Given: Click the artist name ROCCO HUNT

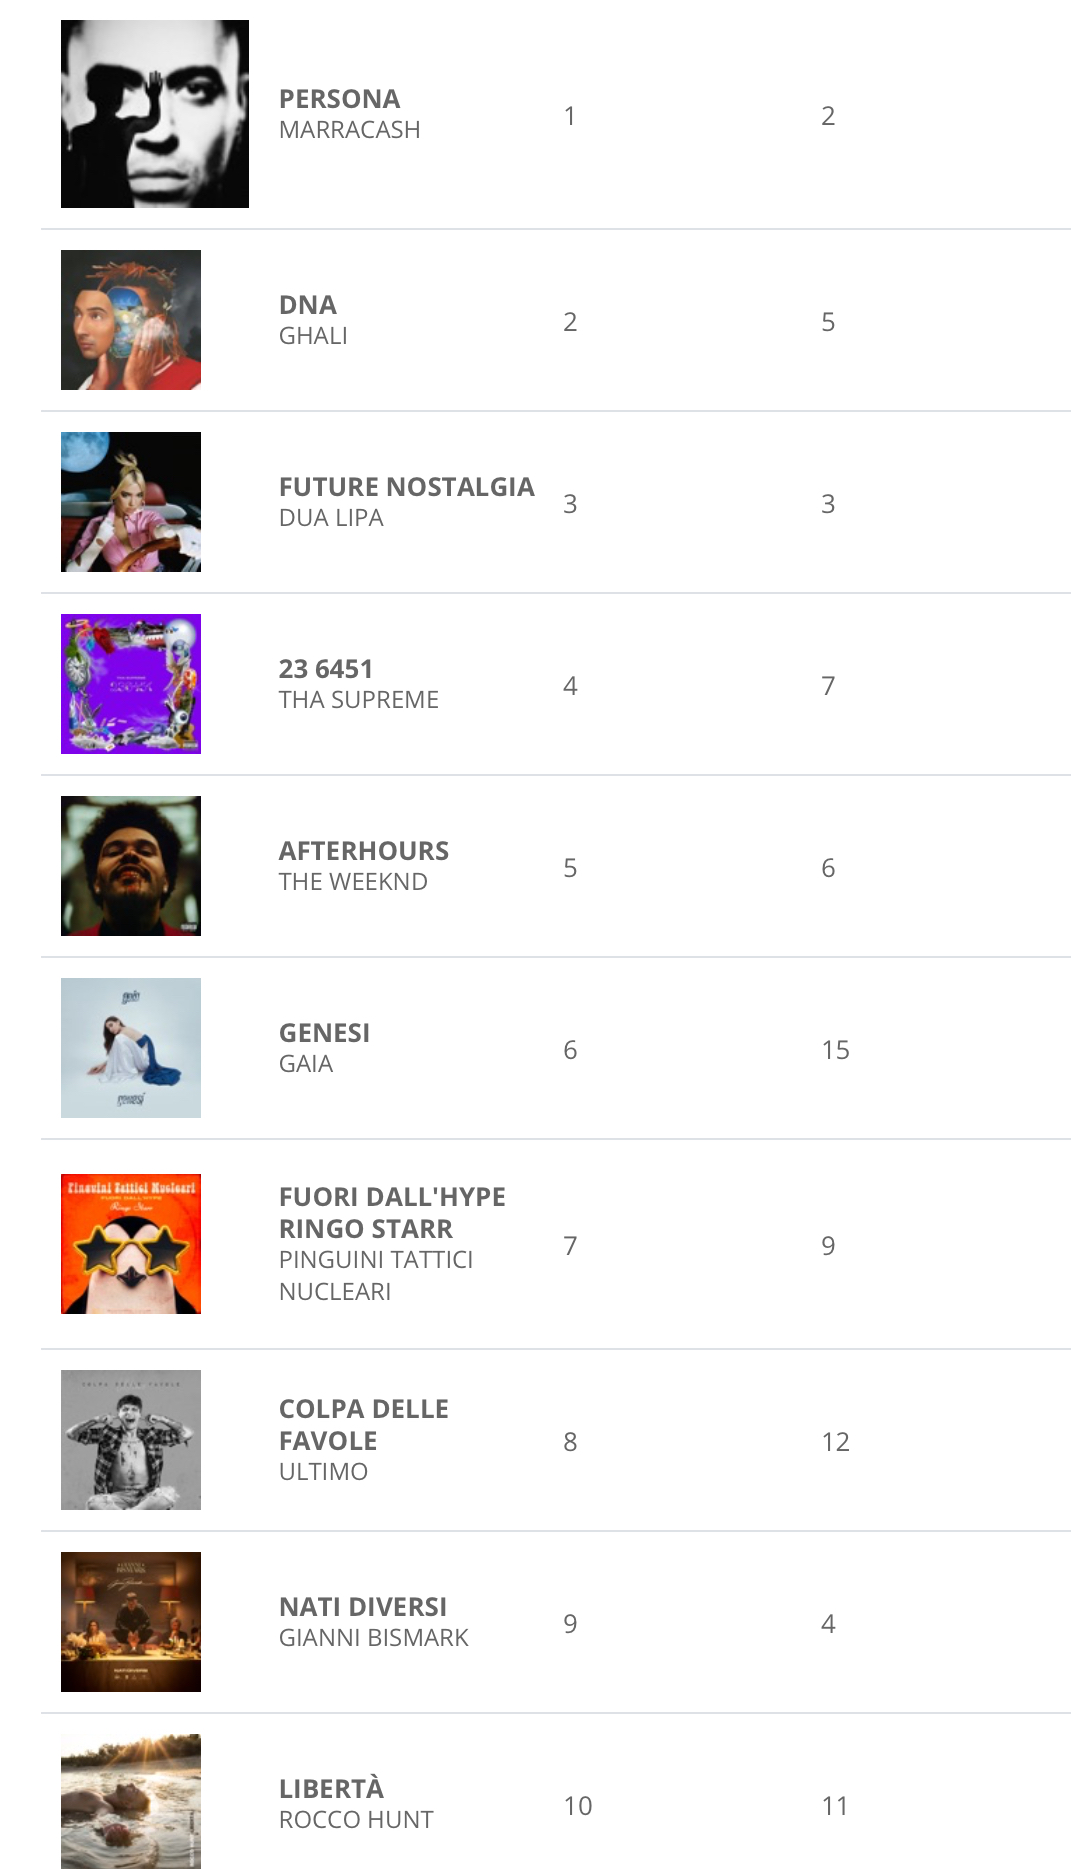Looking at the screenshot, I should pyautogui.click(x=356, y=1820).
